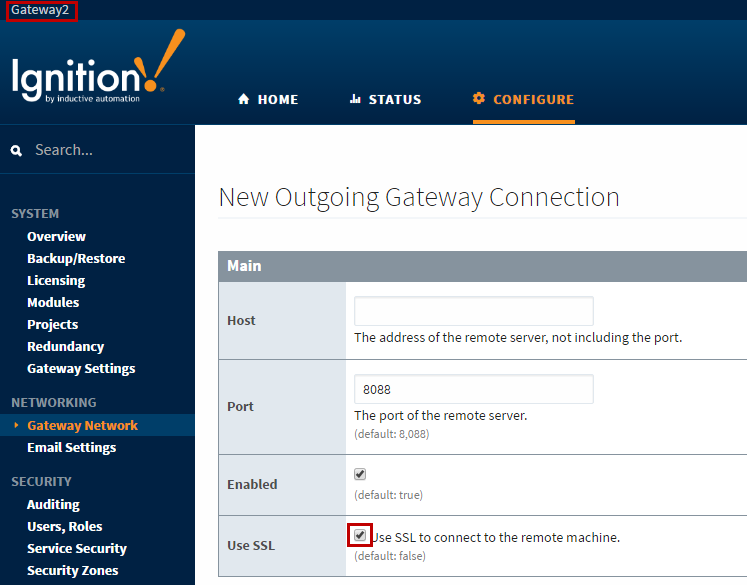Click the Port field showing 8088
The image size is (747, 585).
pyautogui.click(x=474, y=389)
